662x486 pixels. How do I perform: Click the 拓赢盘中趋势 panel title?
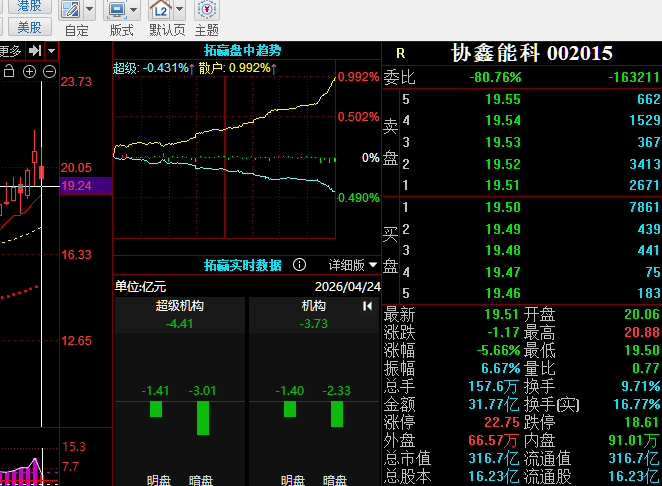[243, 51]
